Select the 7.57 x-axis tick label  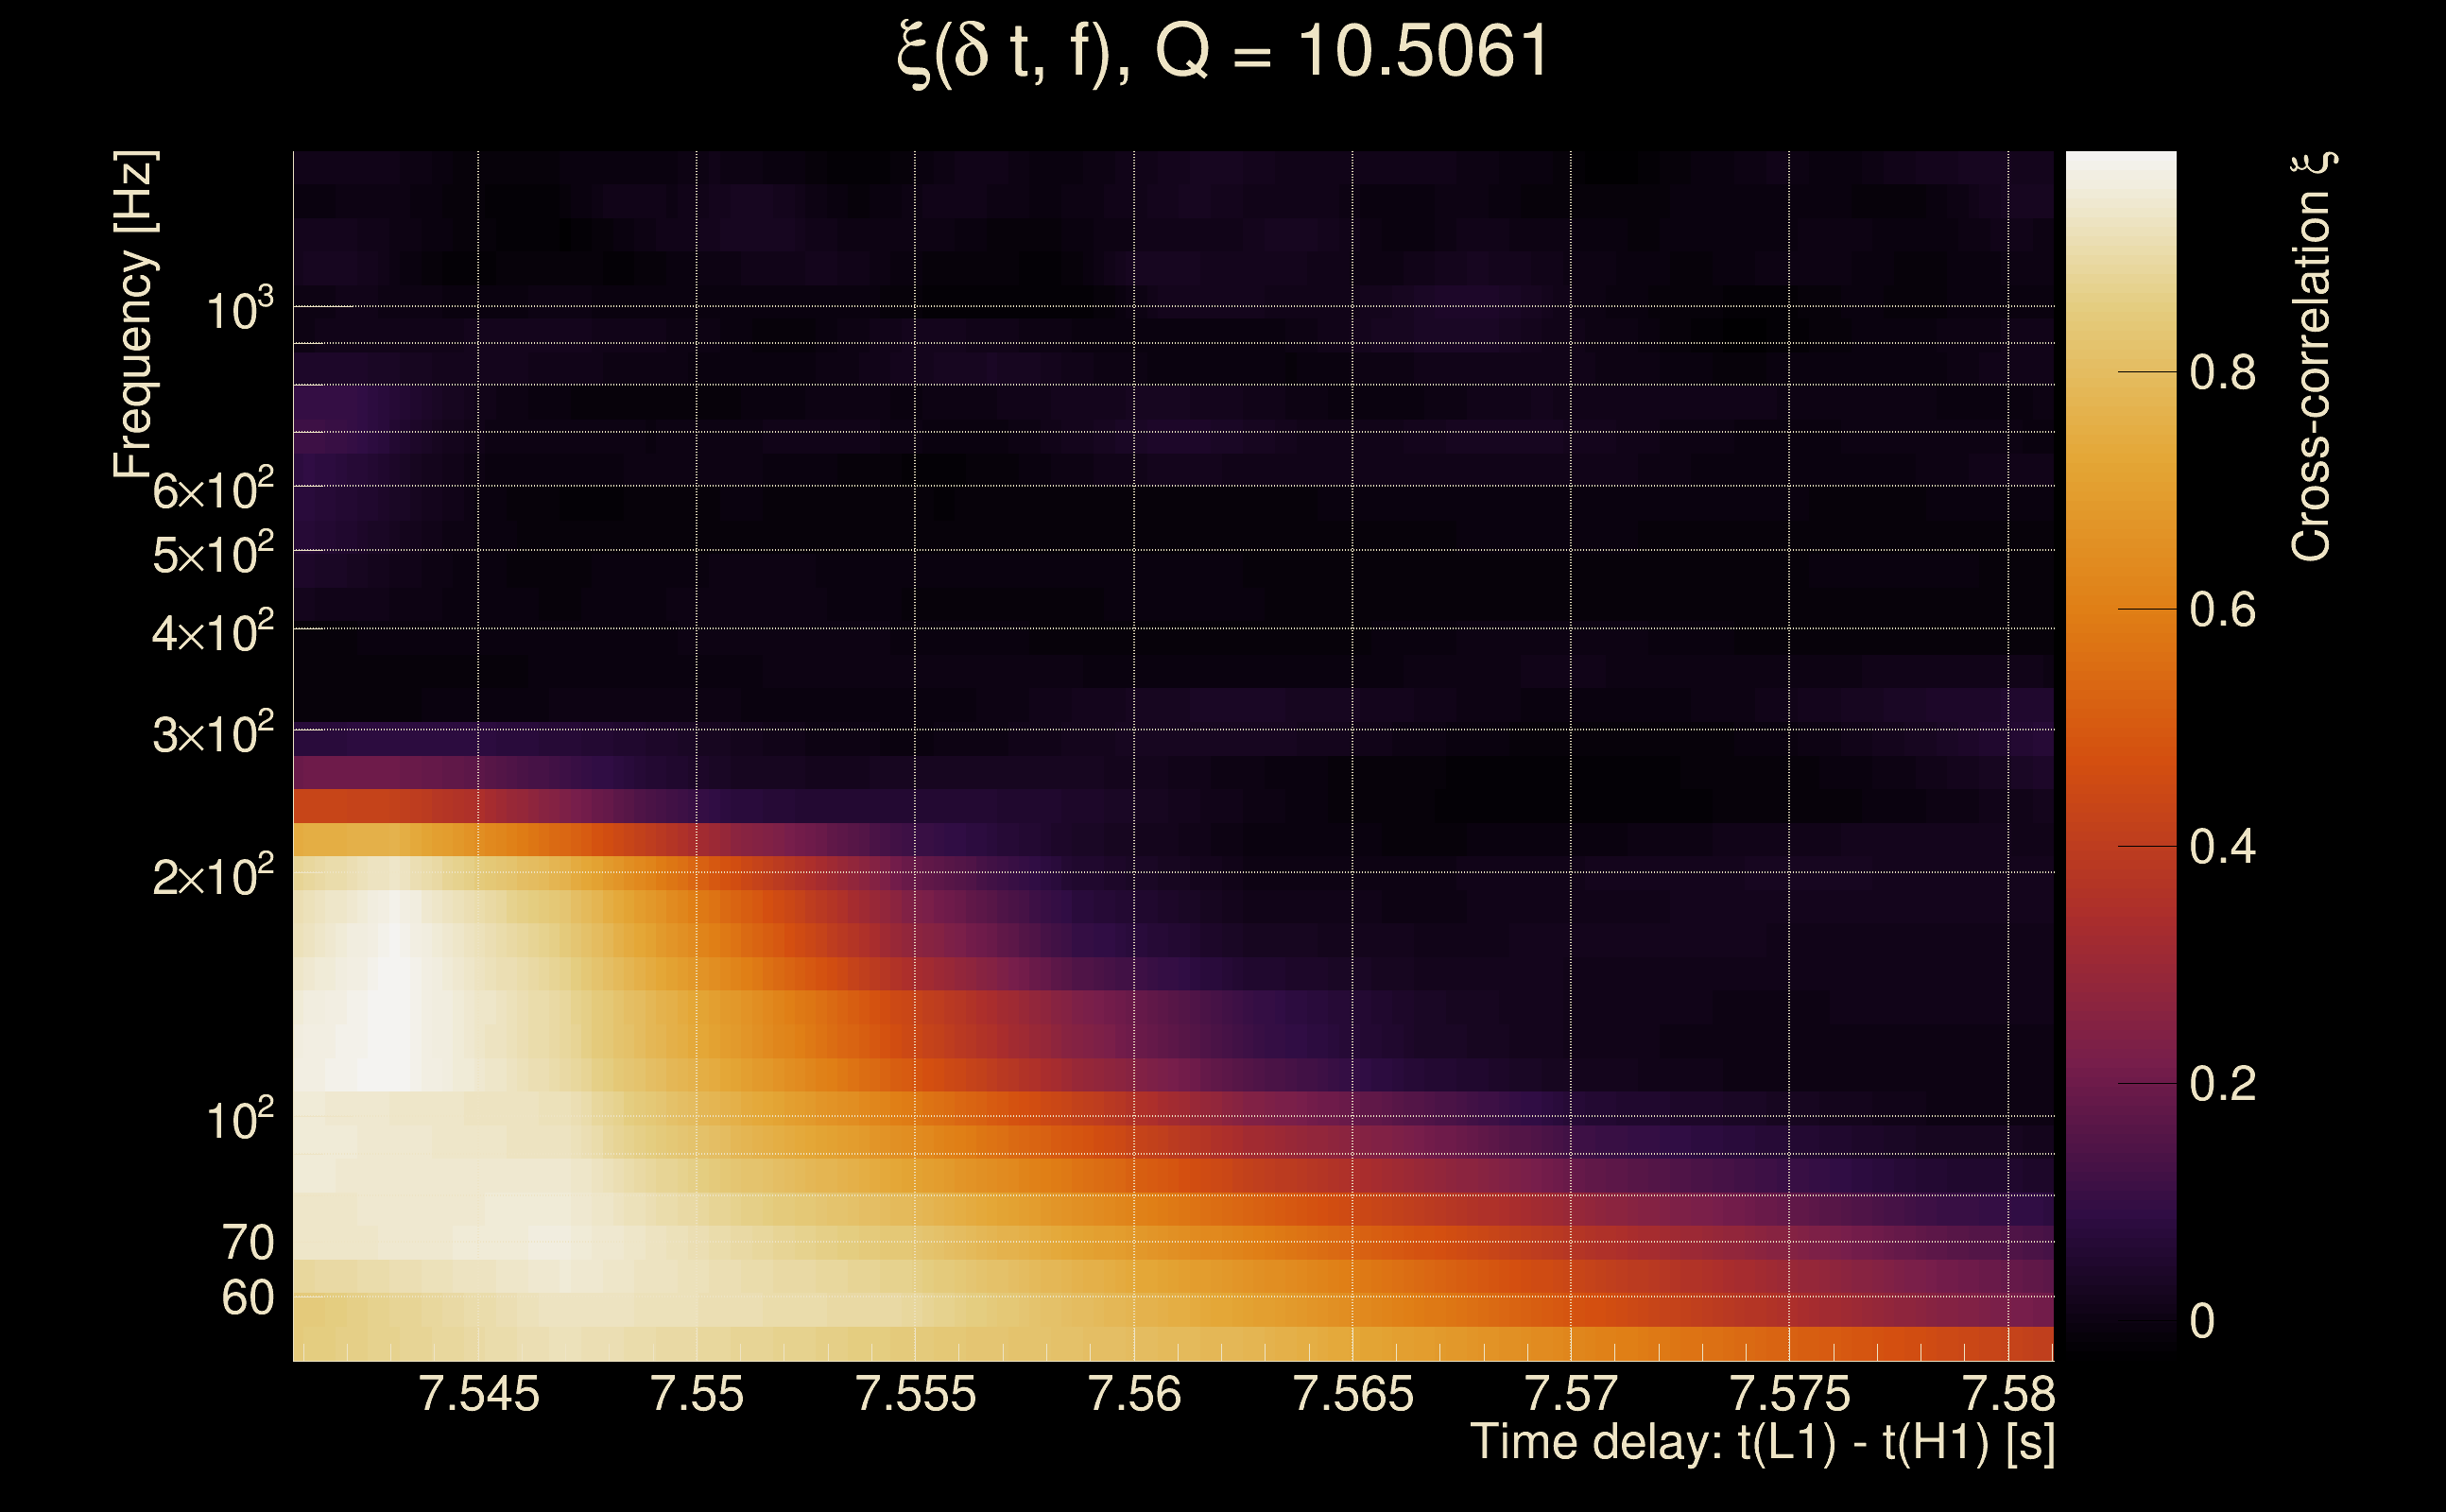coord(1571,1394)
